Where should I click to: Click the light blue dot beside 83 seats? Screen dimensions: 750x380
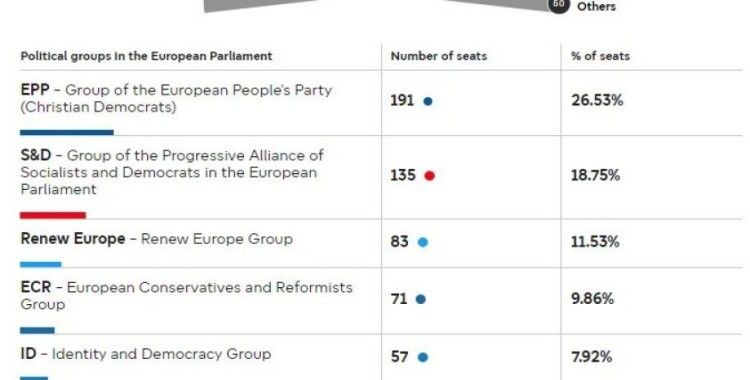(x=423, y=242)
